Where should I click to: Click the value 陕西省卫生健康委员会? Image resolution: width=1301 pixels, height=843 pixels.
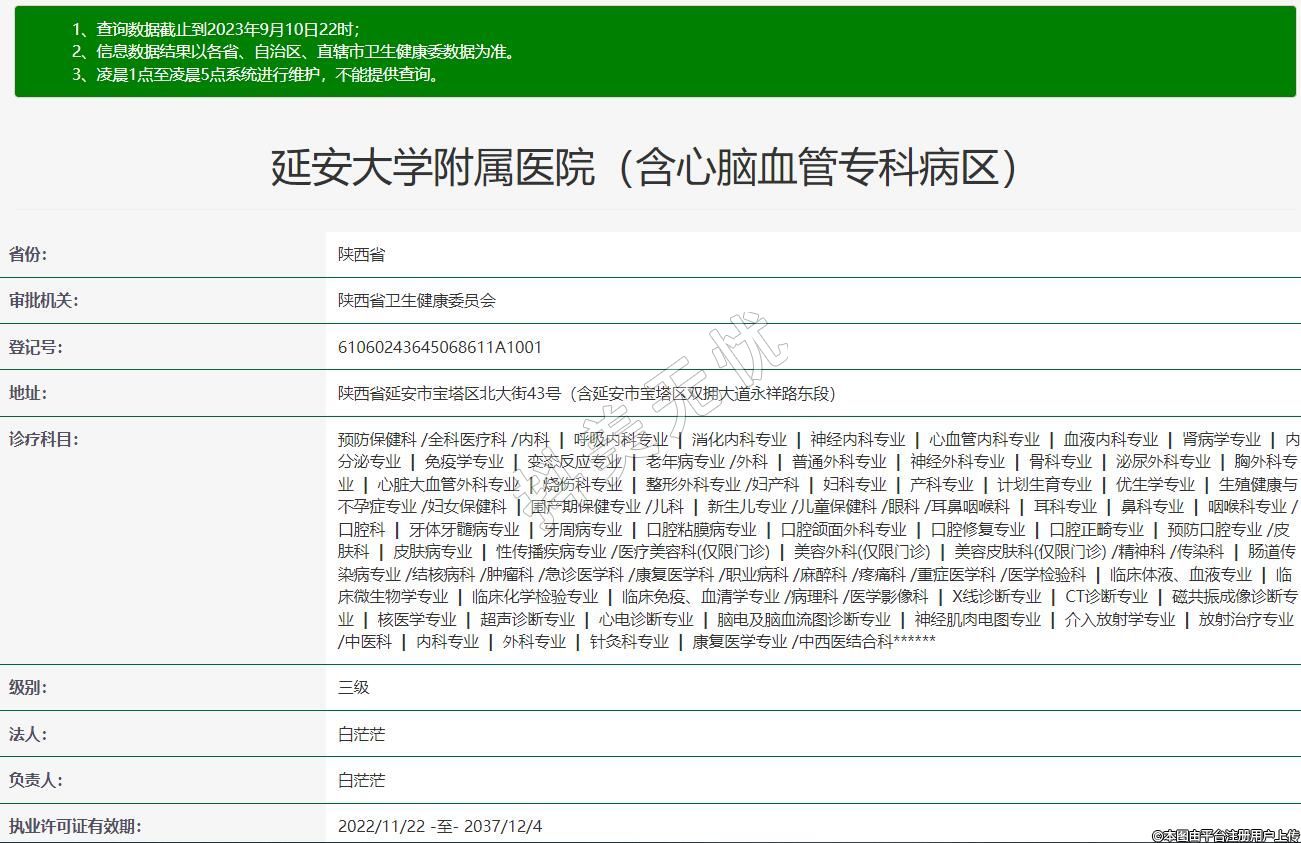click(416, 301)
